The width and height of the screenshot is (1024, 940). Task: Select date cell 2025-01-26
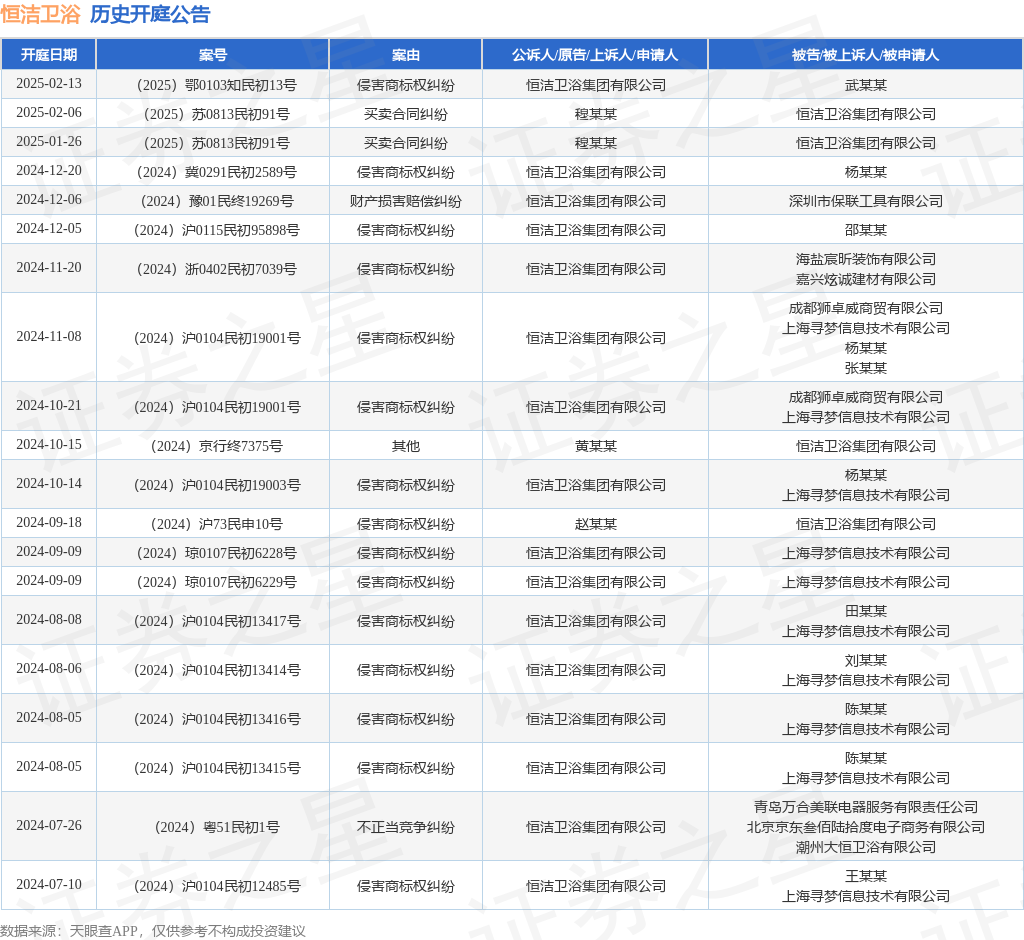coord(49,141)
